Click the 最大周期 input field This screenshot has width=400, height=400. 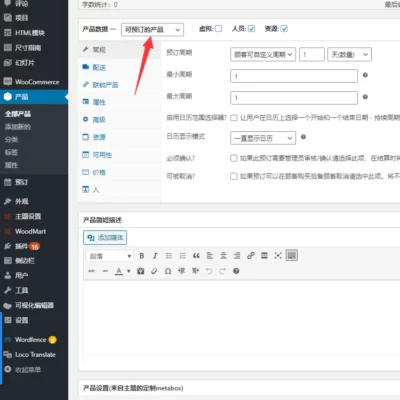coord(294,98)
